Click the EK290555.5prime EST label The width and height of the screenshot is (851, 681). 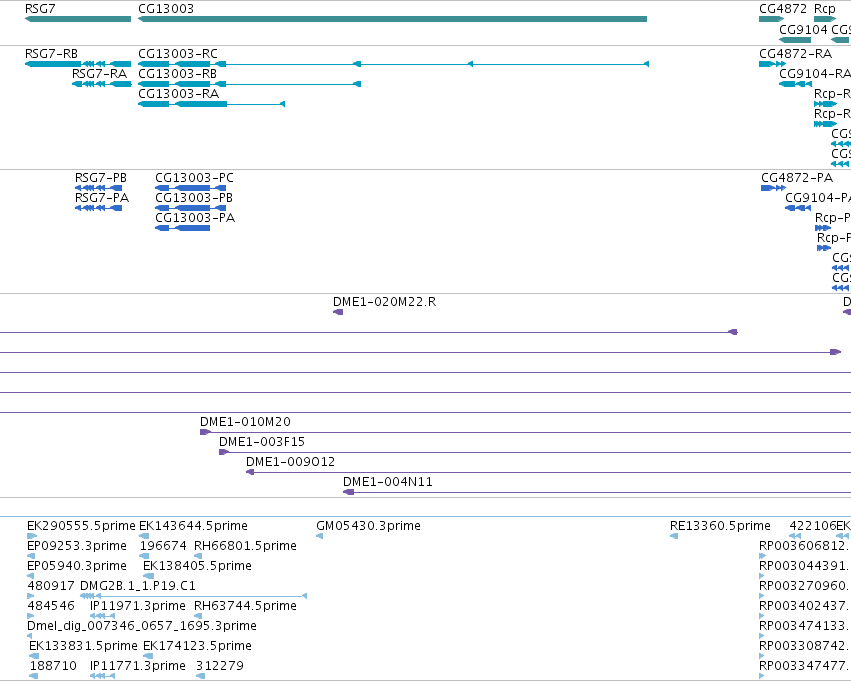click(x=81, y=526)
